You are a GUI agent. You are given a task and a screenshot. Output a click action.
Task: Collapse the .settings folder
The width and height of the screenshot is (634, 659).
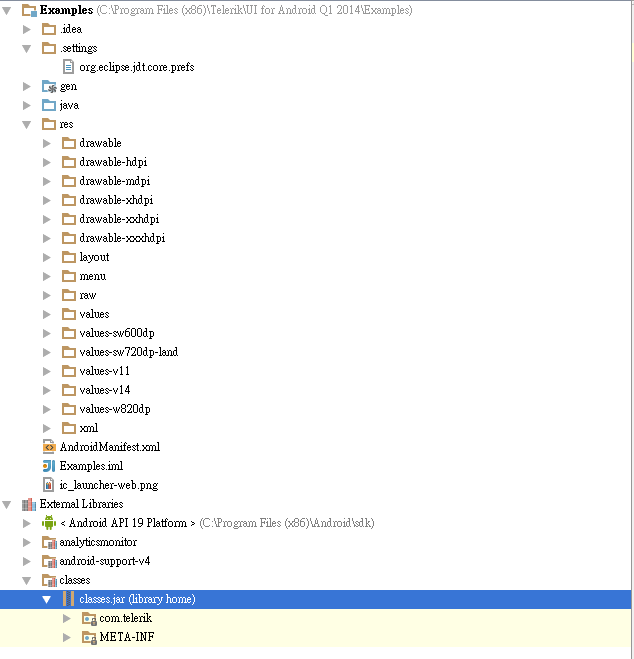click(27, 49)
